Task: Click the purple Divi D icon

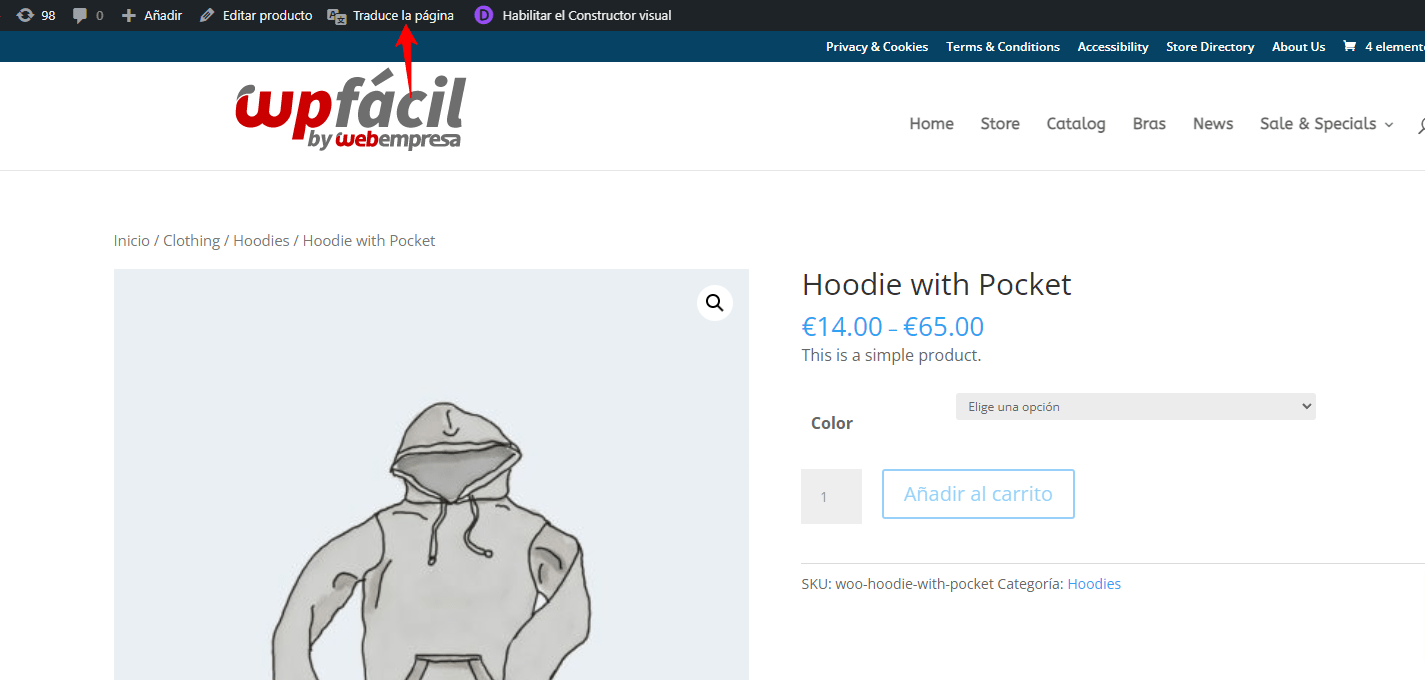Action: (484, 15)
